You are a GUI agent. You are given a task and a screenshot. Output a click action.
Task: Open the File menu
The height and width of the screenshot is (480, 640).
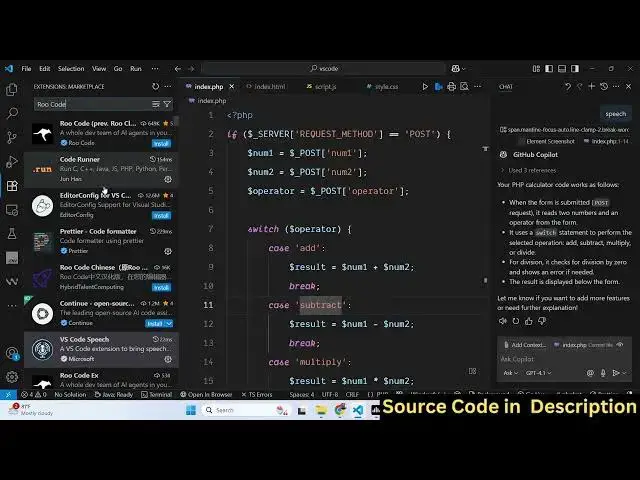27,69
